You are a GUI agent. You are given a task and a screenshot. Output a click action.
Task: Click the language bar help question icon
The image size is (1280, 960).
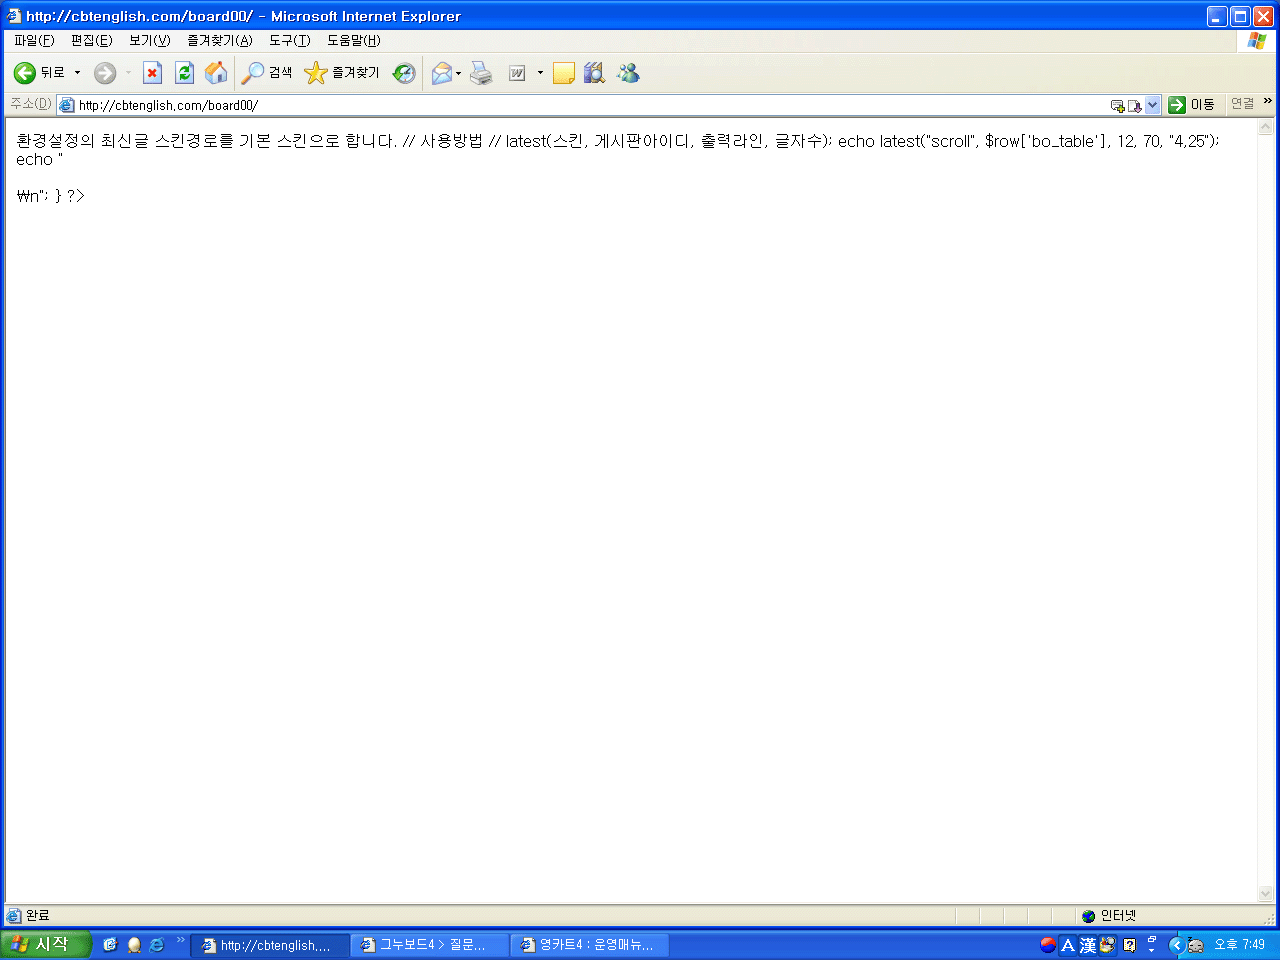pyautogui.click(x=1130, y=945)
